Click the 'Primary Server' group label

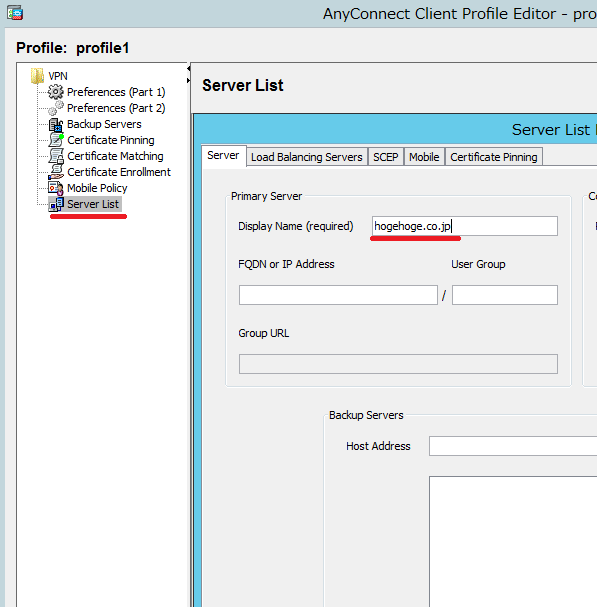point(266,196)
